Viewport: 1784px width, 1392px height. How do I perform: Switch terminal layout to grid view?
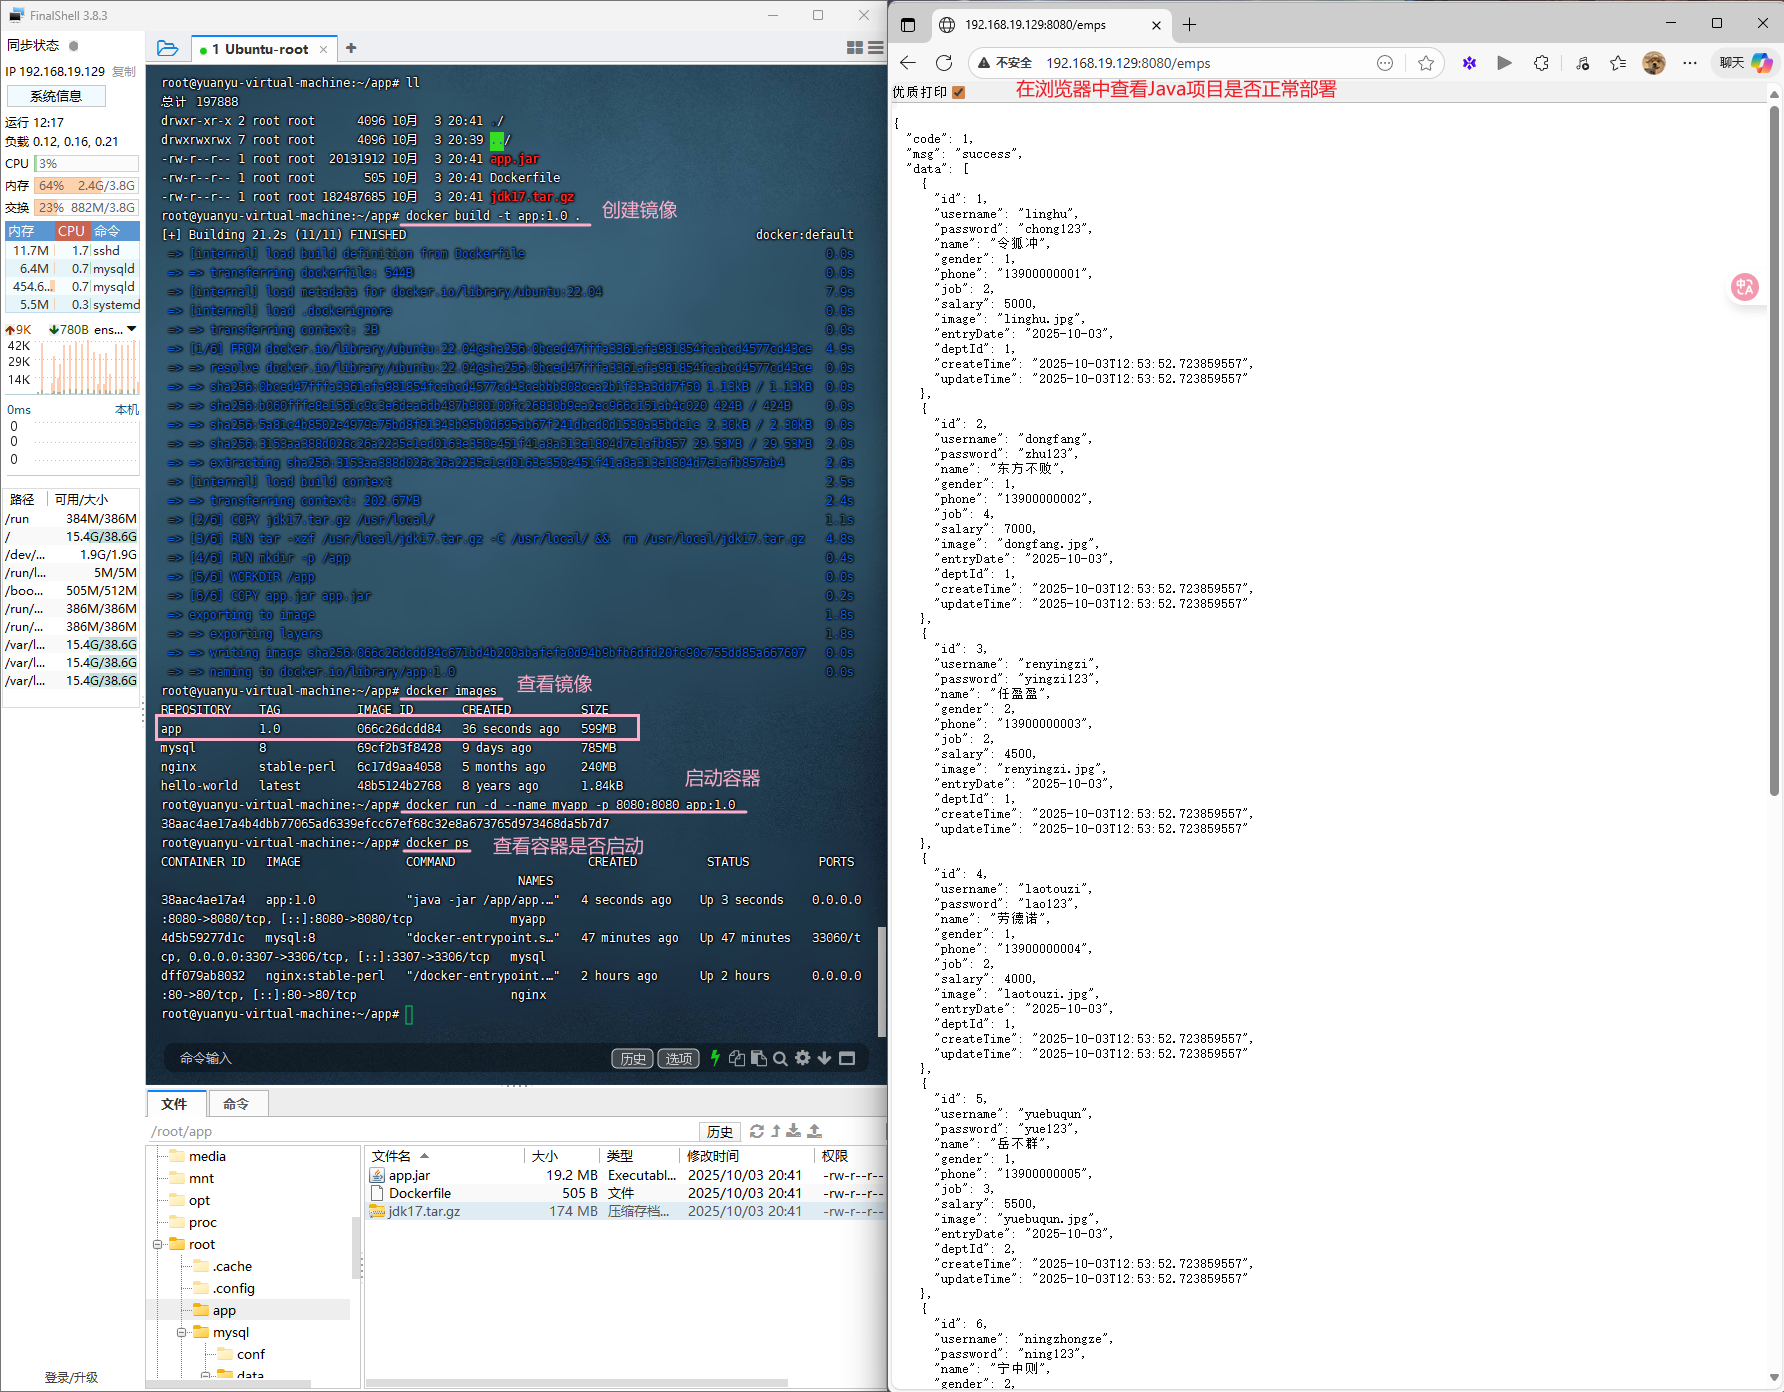(x=854, y=48)
